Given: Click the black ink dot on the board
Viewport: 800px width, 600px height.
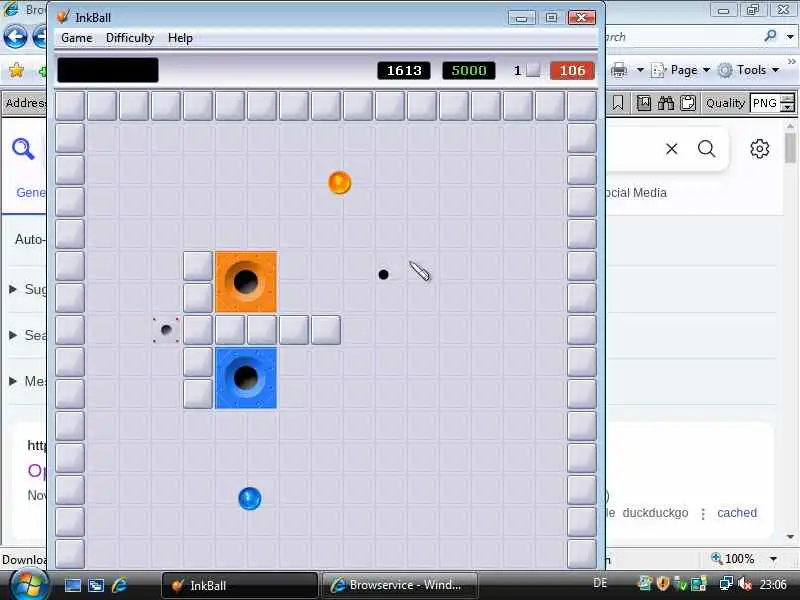Looking at the screenshot, I should (x=383, y=274).
